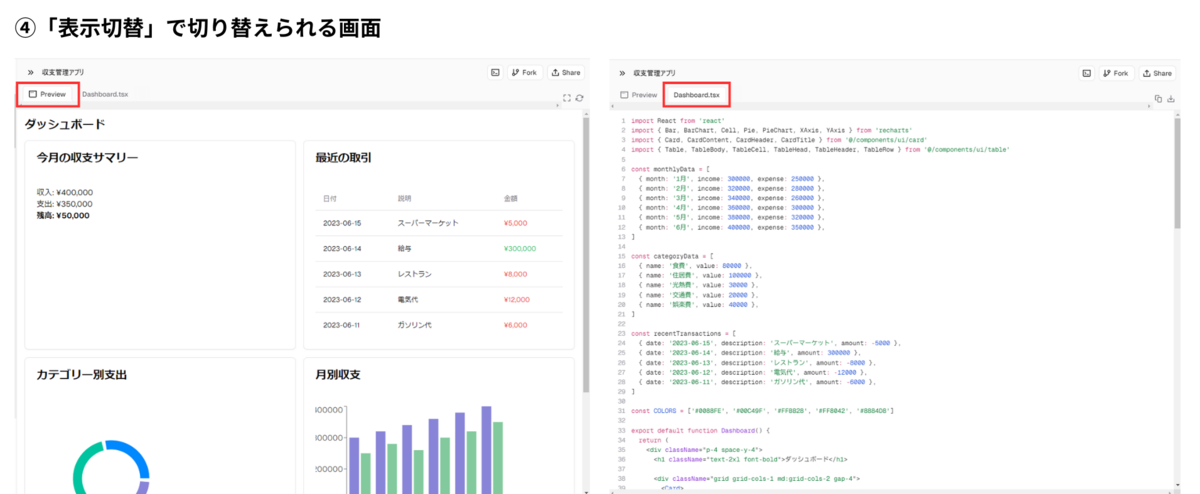Open Dashboard.tsx tab in left panel
This screenshot has height=494, width=1200.
point(105,94)
